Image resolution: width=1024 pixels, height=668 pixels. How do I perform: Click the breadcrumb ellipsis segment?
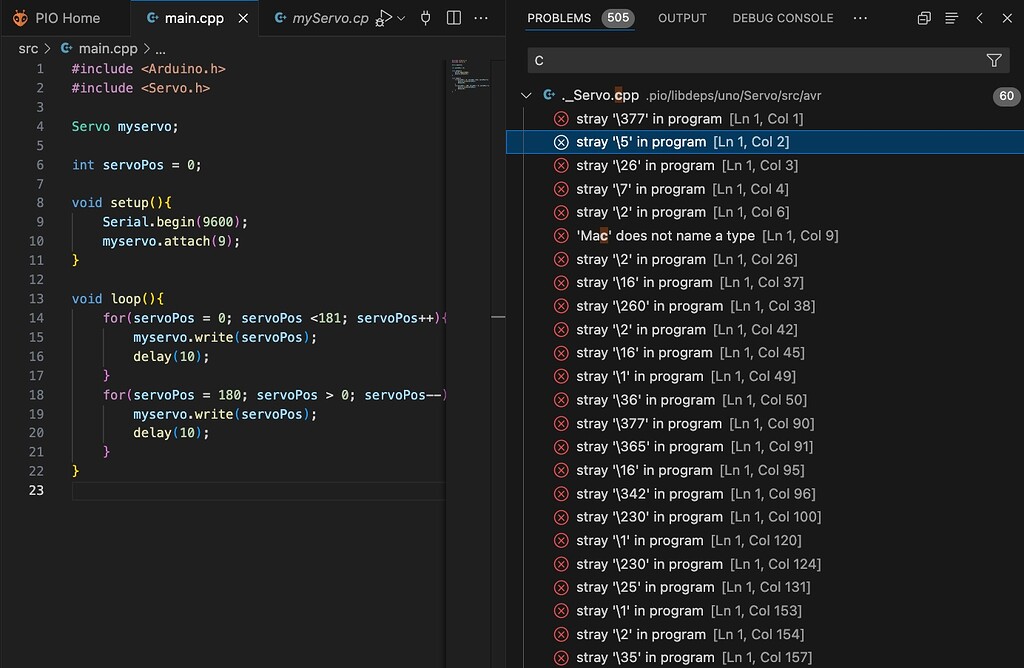161,49
